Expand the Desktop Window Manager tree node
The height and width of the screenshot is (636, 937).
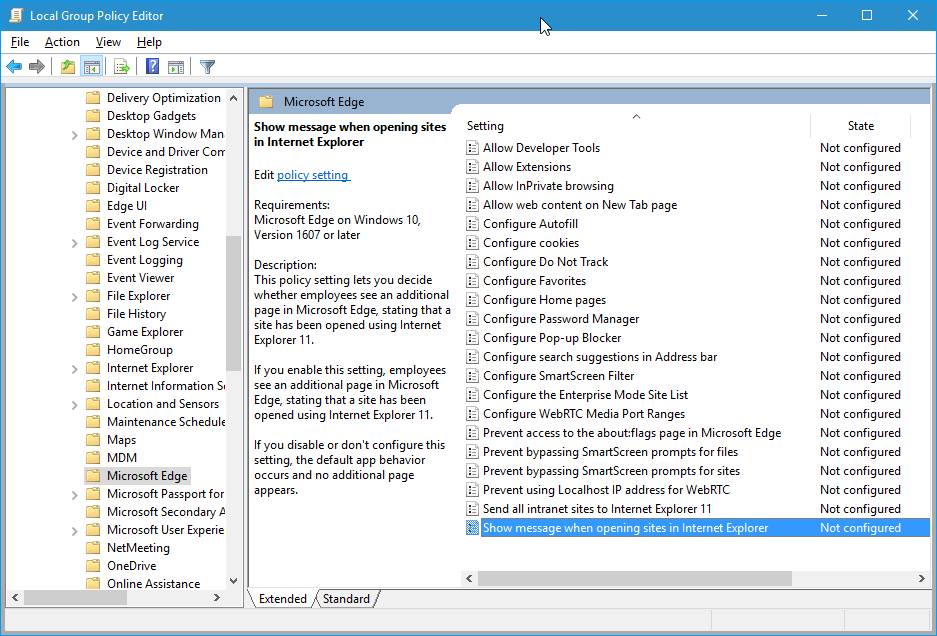75,135
